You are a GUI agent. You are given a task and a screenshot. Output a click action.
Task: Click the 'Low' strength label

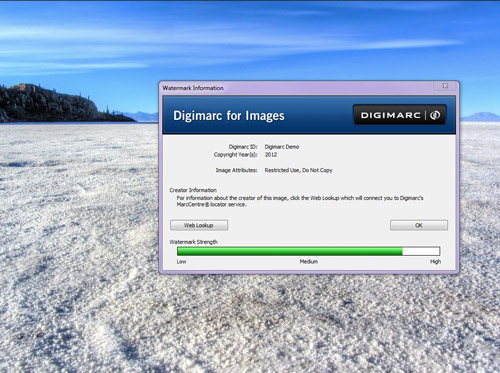[x=181, y=261]
